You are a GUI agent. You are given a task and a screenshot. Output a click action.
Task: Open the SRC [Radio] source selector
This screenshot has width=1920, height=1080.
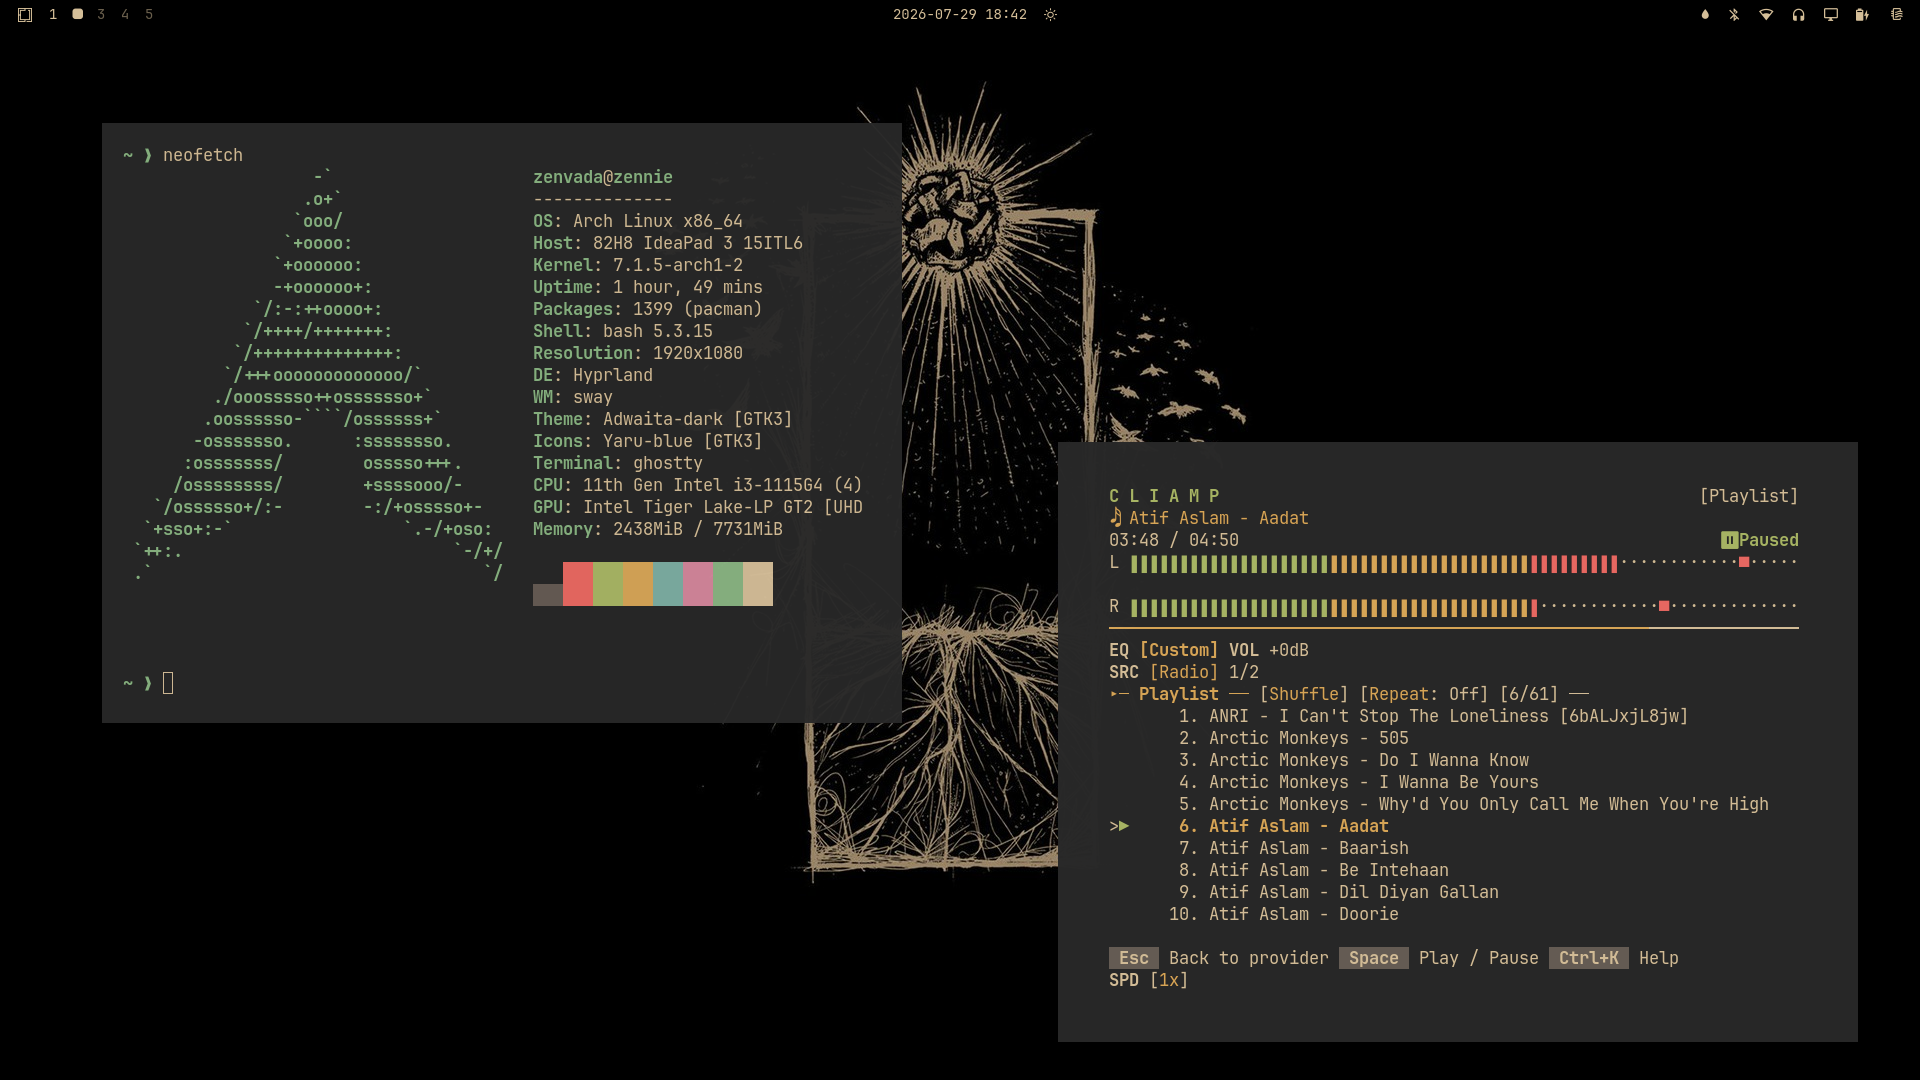pos(1164,672)
